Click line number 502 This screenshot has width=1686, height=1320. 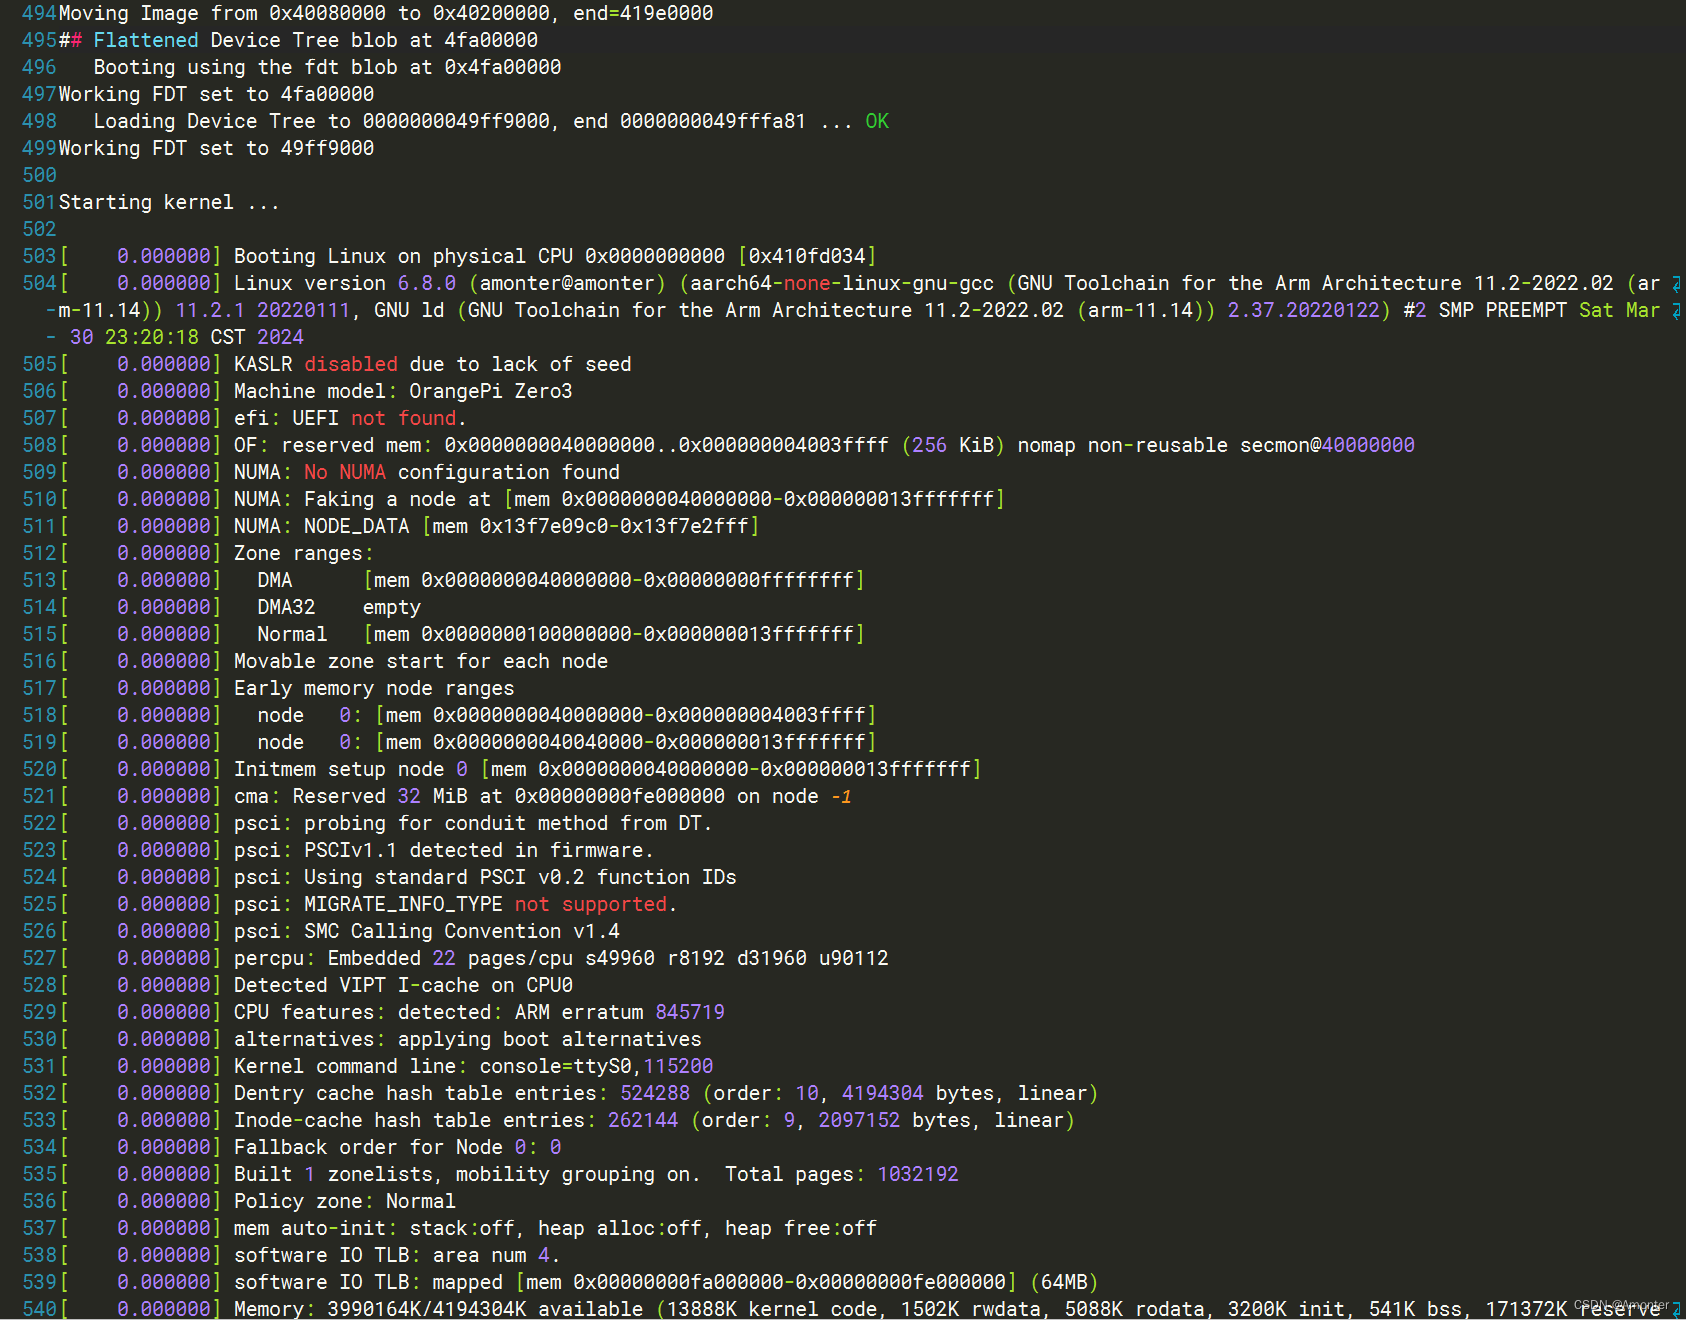click(39, 229)
